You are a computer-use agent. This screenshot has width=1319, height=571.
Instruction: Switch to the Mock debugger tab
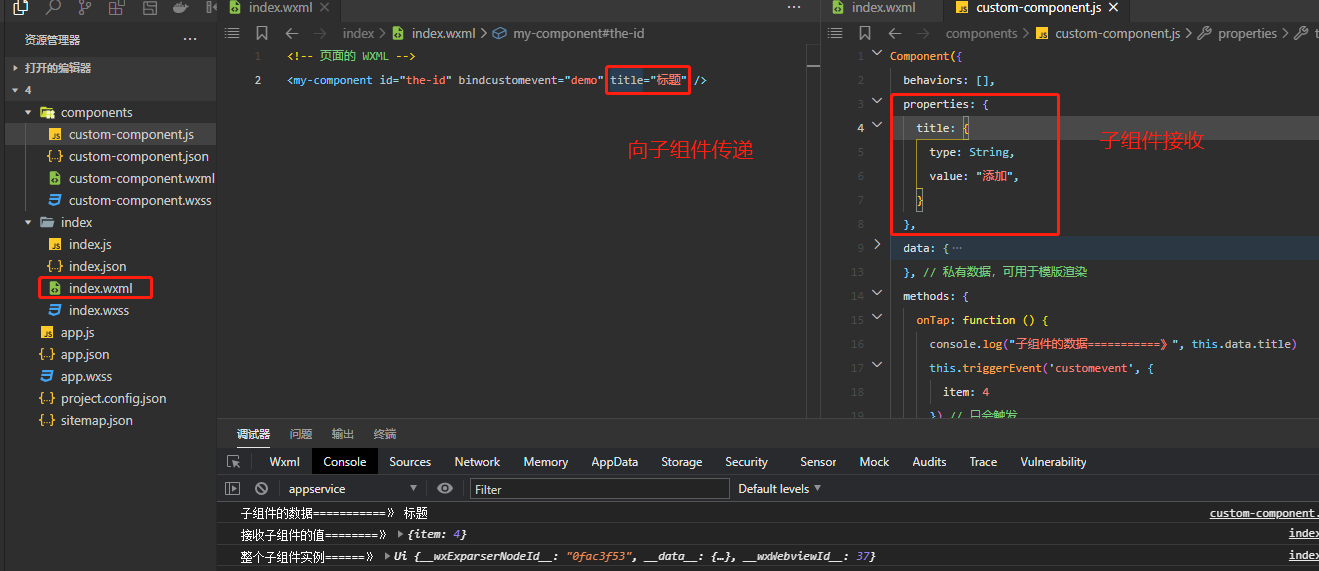[x=874, y=462]
